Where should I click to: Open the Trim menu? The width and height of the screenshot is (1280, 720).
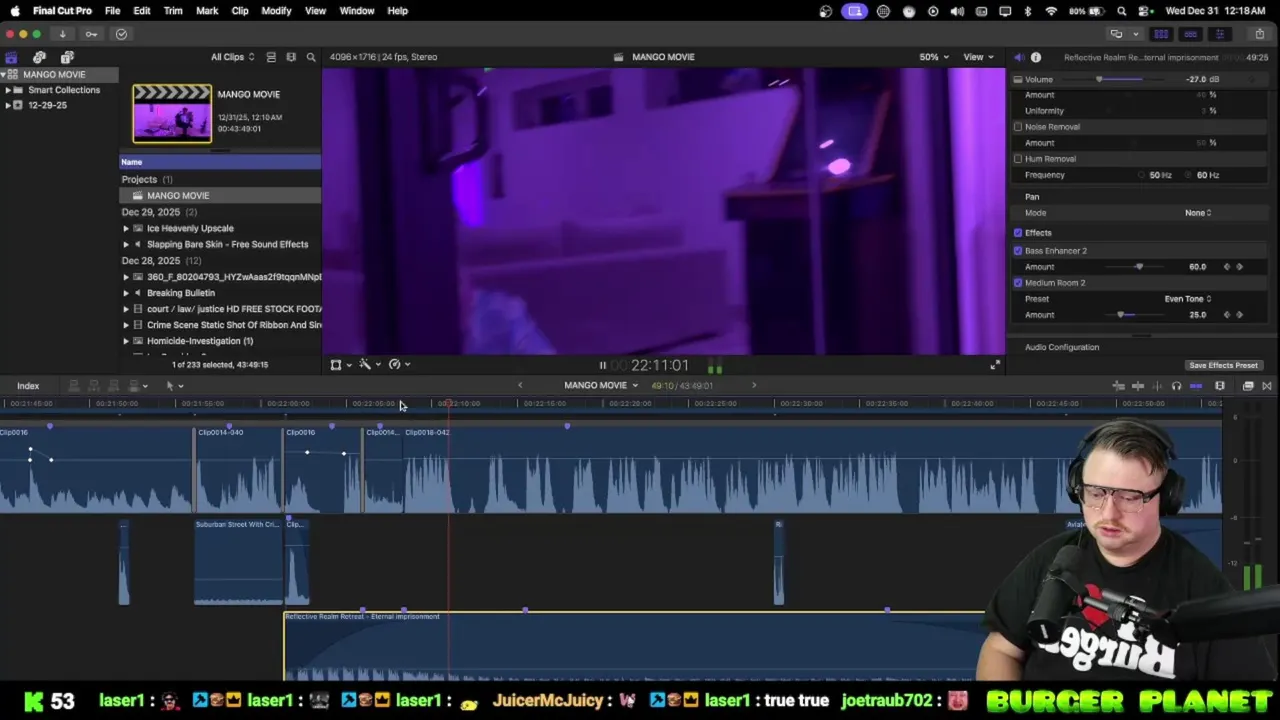tap(173, 11)
